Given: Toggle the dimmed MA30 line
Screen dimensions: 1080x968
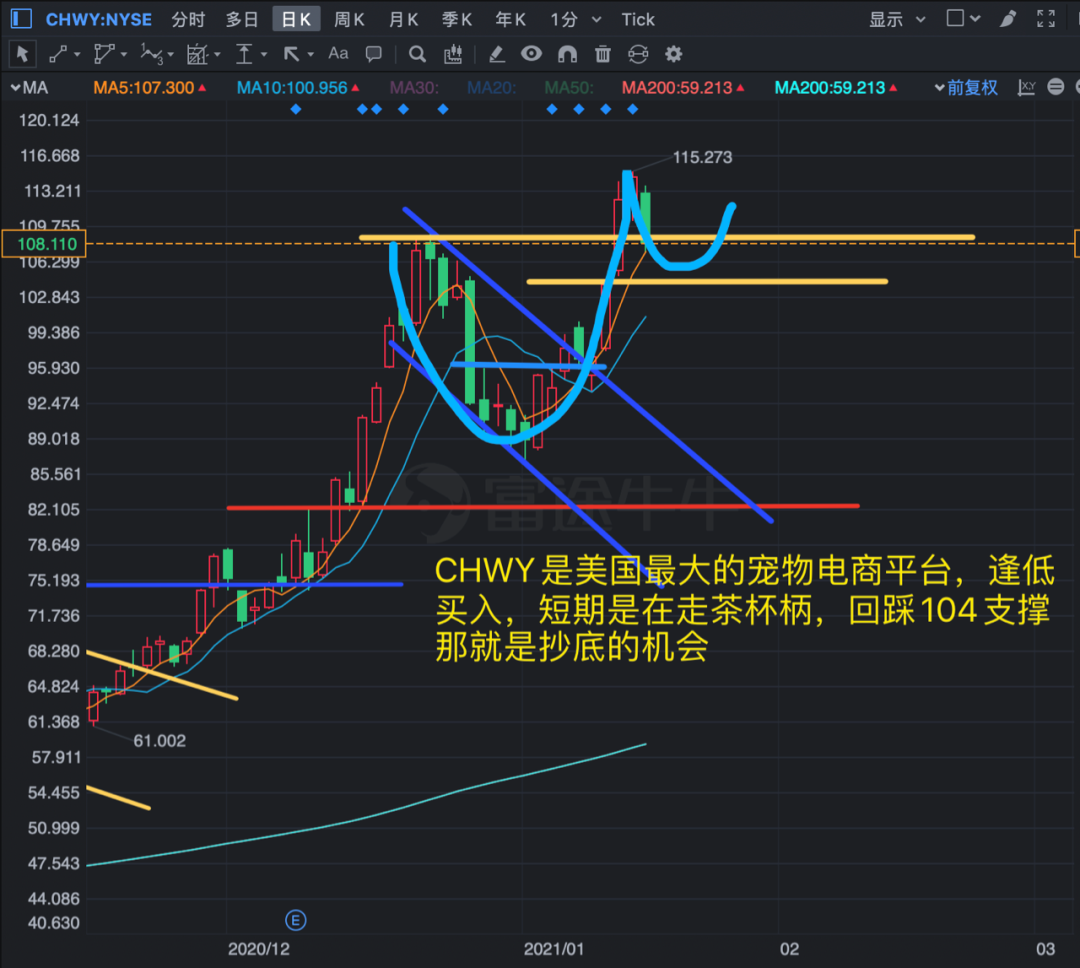Looking at the screenshot, I should click(x=414, y=87).
